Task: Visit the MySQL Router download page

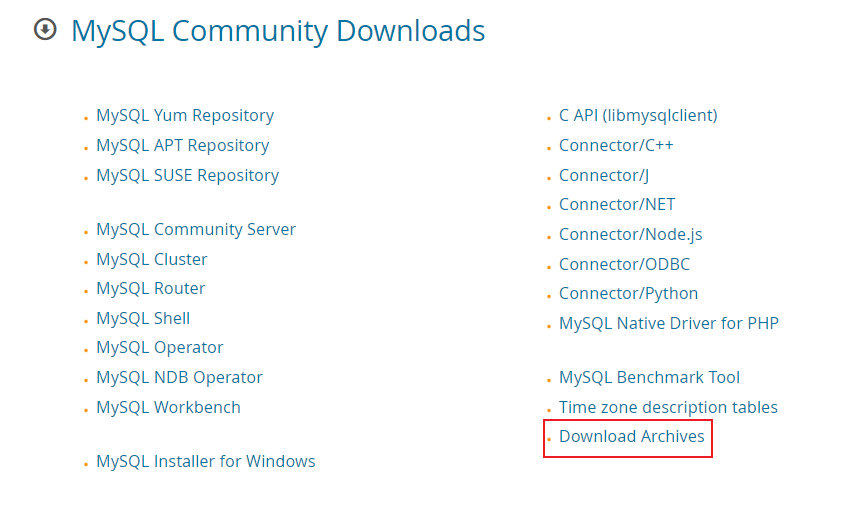Action: pos(151,289)
